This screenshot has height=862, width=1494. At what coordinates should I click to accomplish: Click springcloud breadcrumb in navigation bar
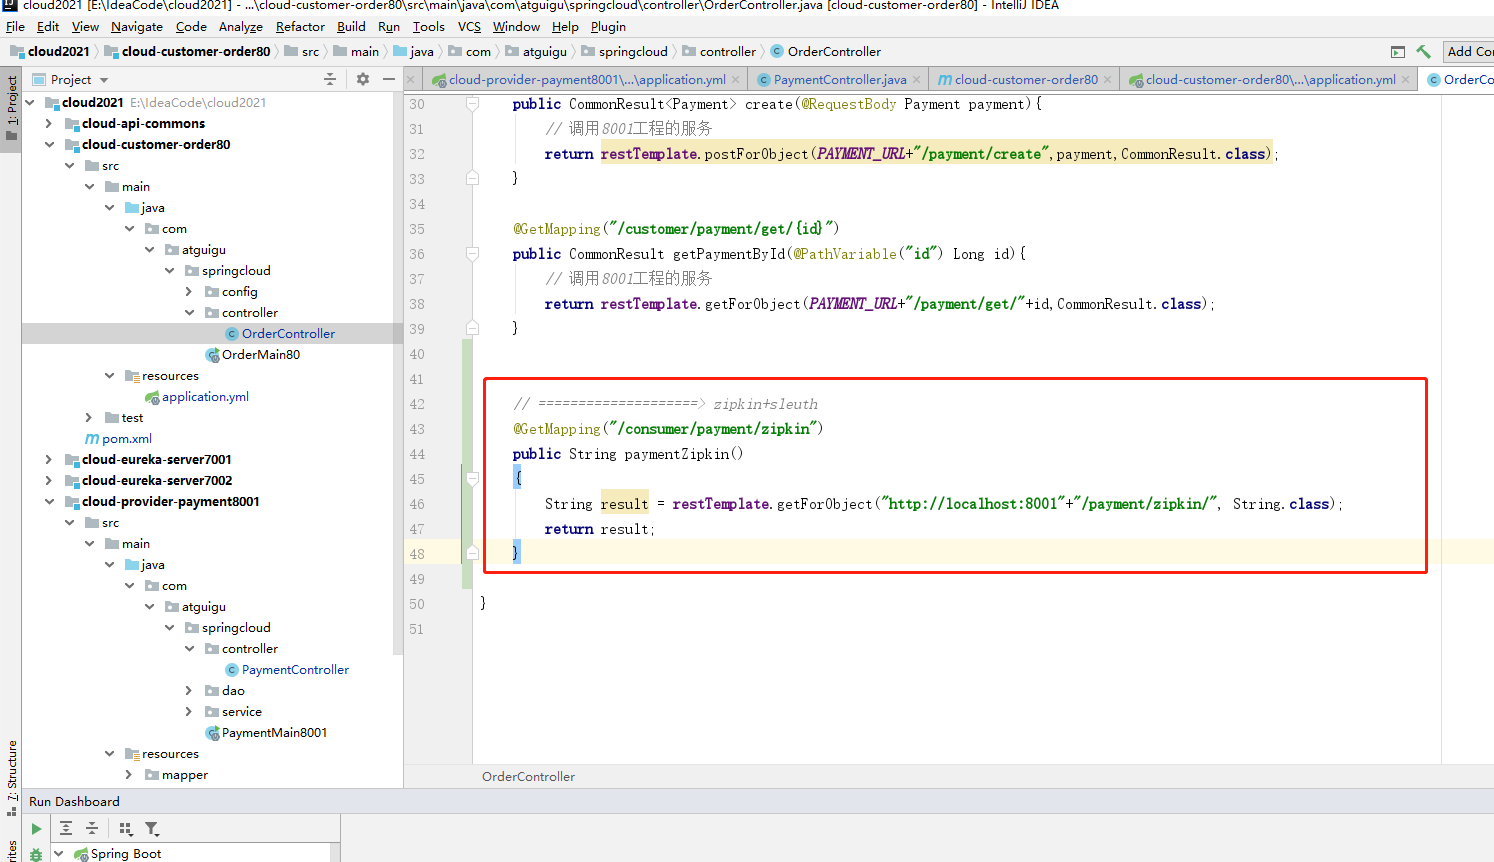click(x=633, y=51)
